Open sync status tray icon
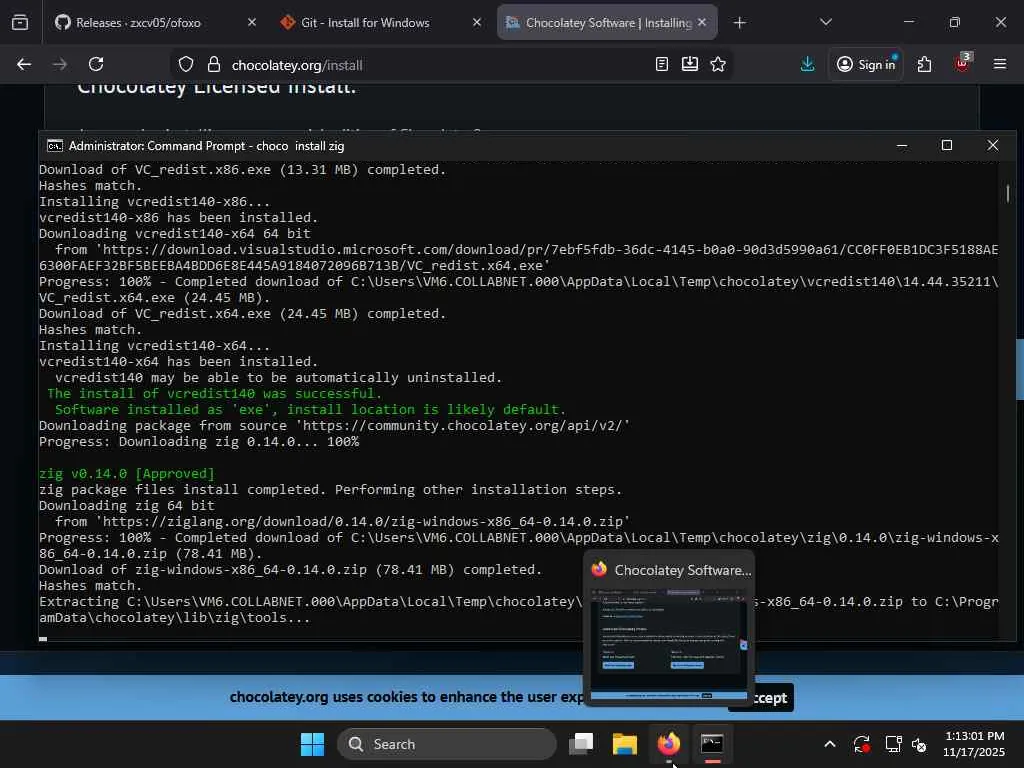 tap(861, 744)
